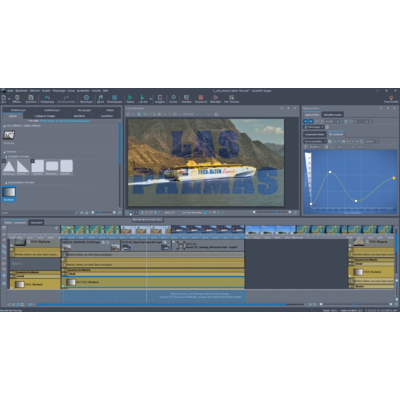Select the rounded rectangle shape thumbnail

(52, 166)
